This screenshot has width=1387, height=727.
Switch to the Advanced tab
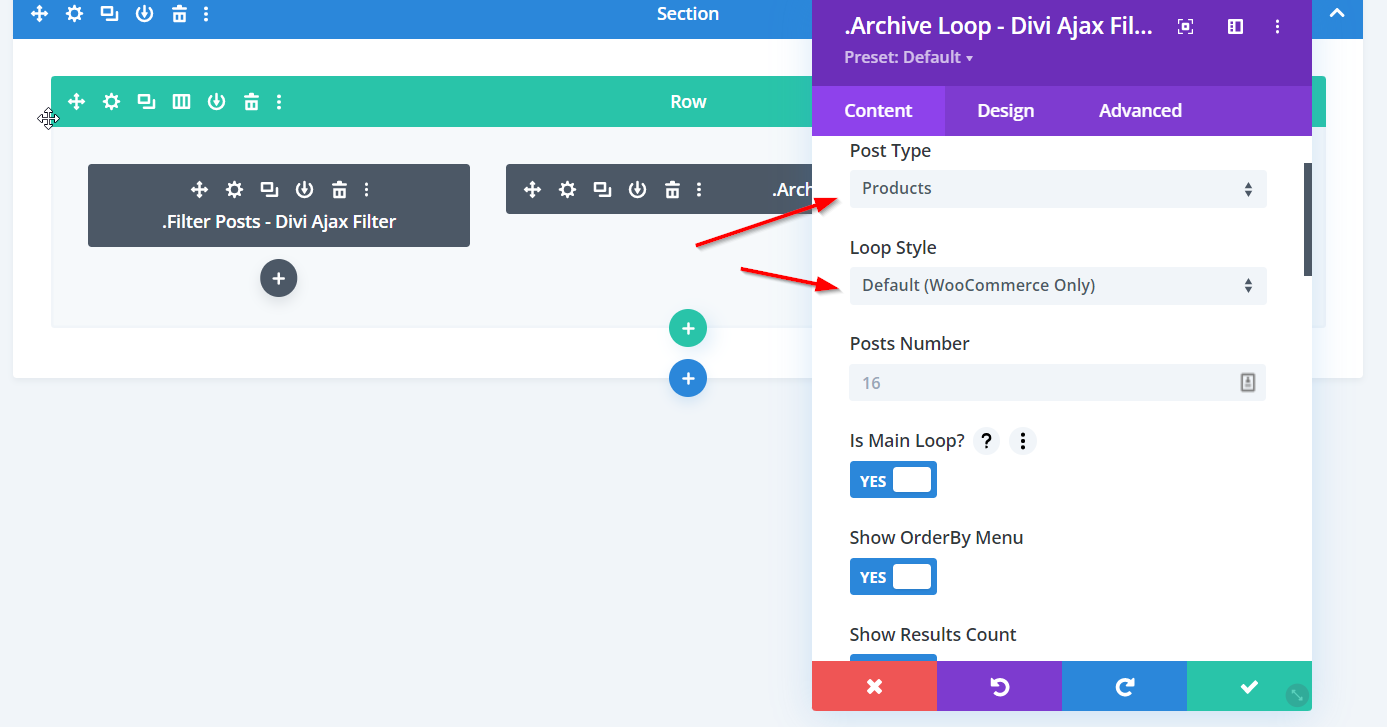tap(1140, 111)
